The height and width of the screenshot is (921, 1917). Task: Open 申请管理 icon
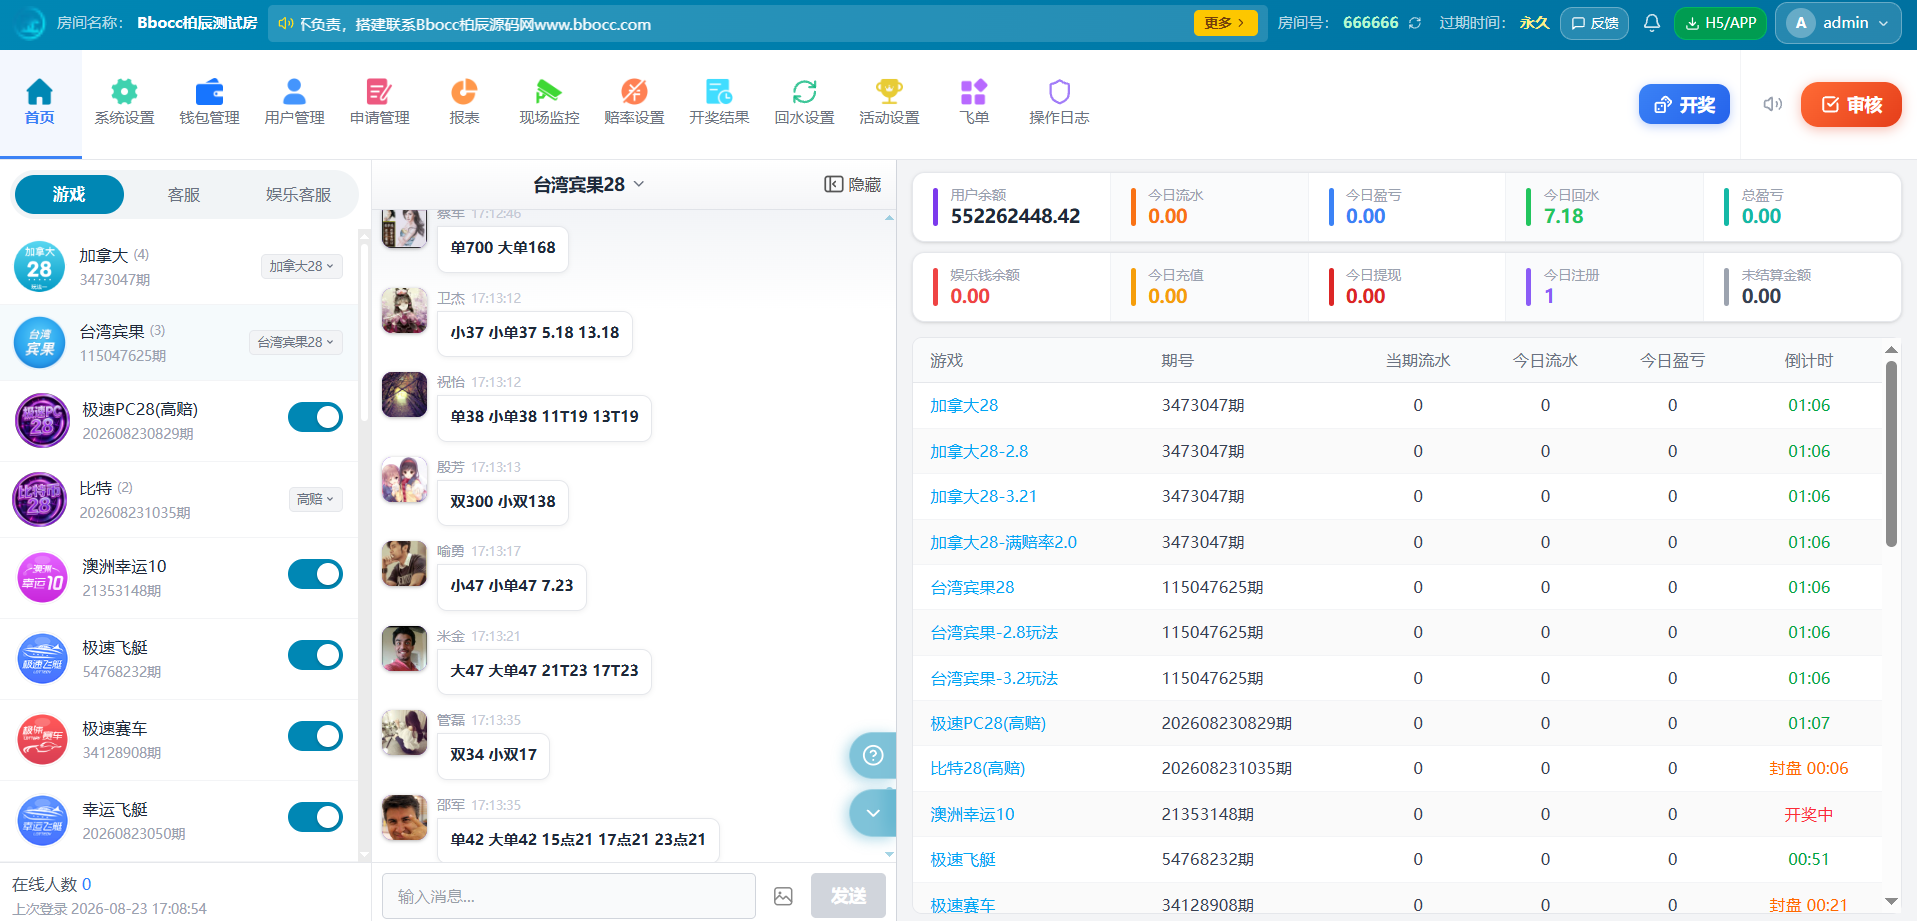379,92
